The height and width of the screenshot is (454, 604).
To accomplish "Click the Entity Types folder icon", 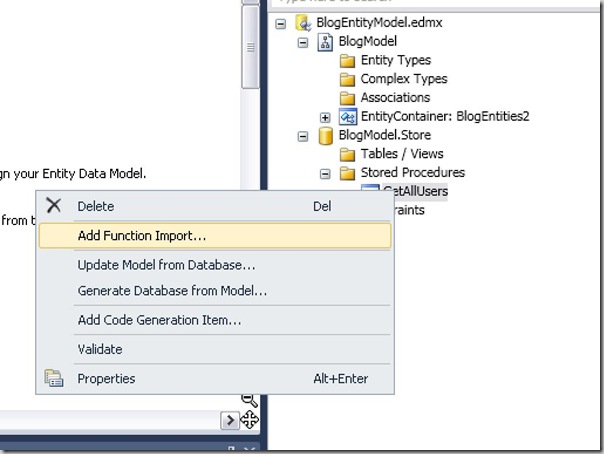I will [347, 61].
